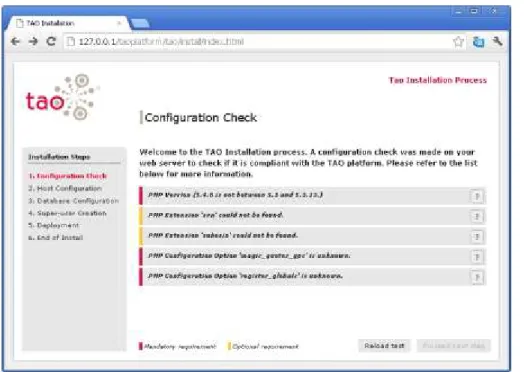This screenshot has height=372, width=524.
Task: Maximize the browser window
Action: [474, 11]
